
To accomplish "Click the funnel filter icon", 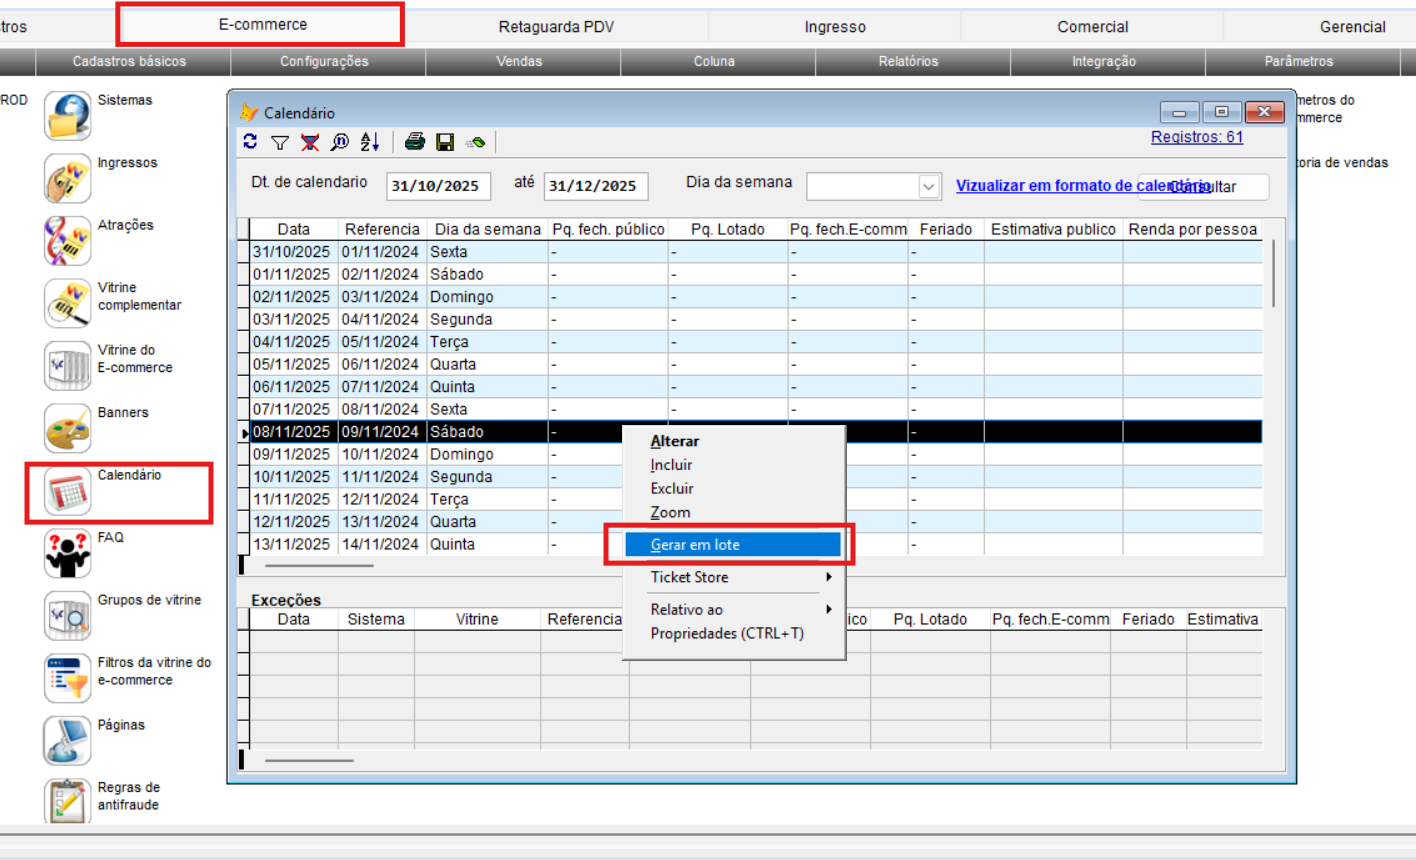I will point(280,142).
